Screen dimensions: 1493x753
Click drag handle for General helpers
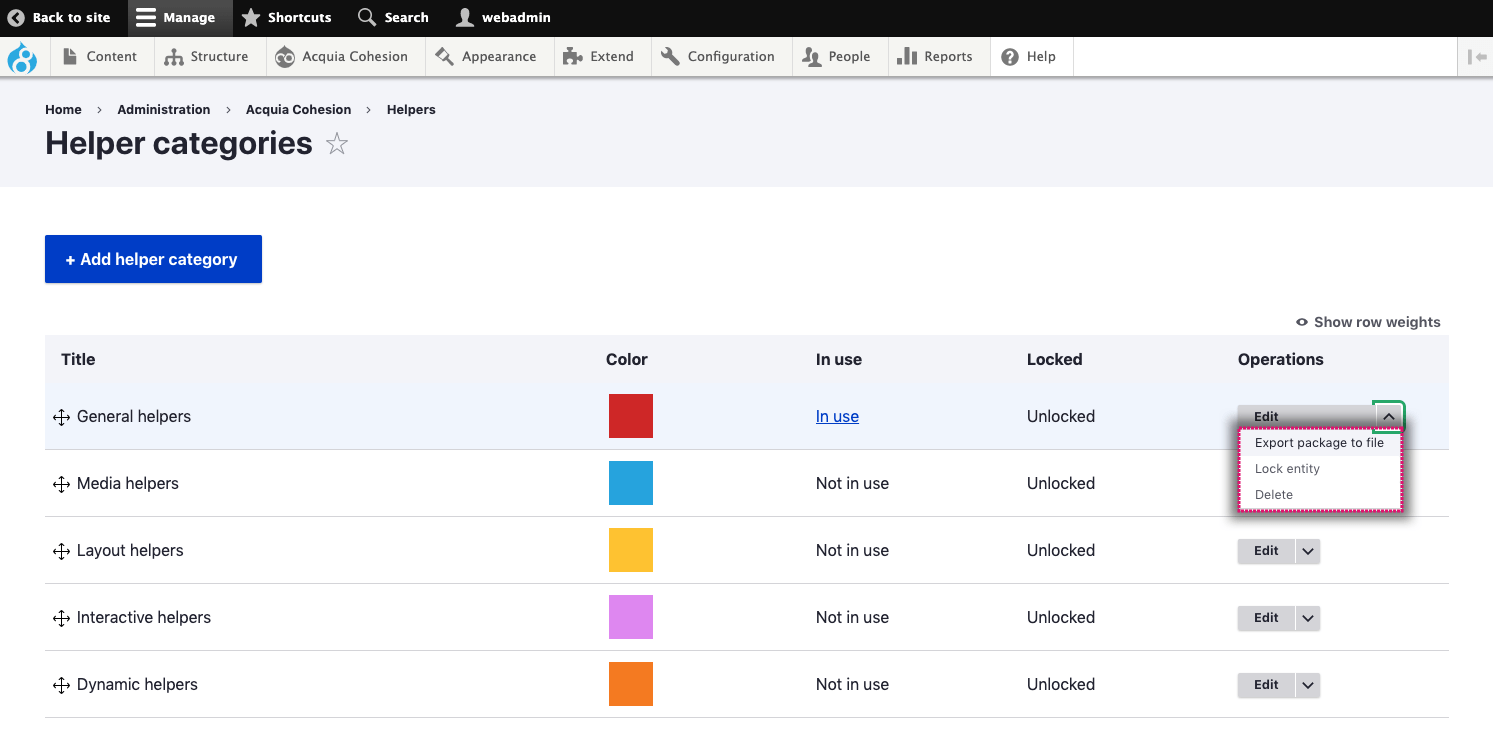coord(61,417)
